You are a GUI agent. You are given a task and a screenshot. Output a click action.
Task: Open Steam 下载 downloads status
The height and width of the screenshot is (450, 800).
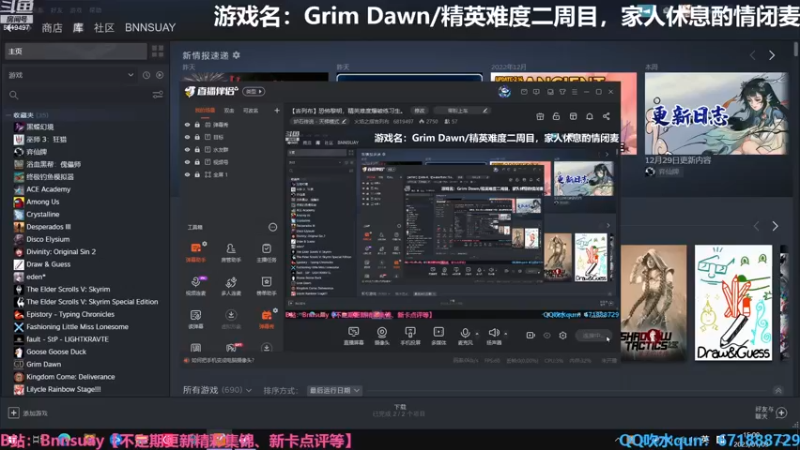pos(399,410)
